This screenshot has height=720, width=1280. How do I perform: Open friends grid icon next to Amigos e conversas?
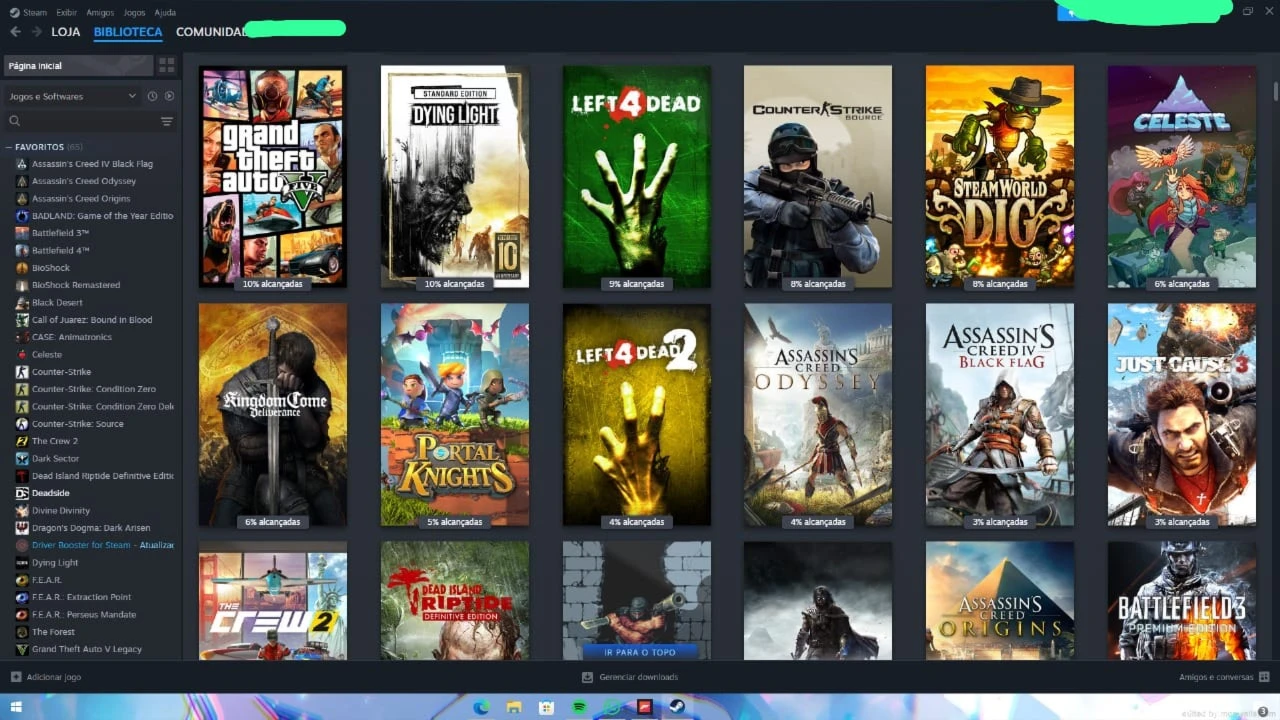pos(1265,677)
